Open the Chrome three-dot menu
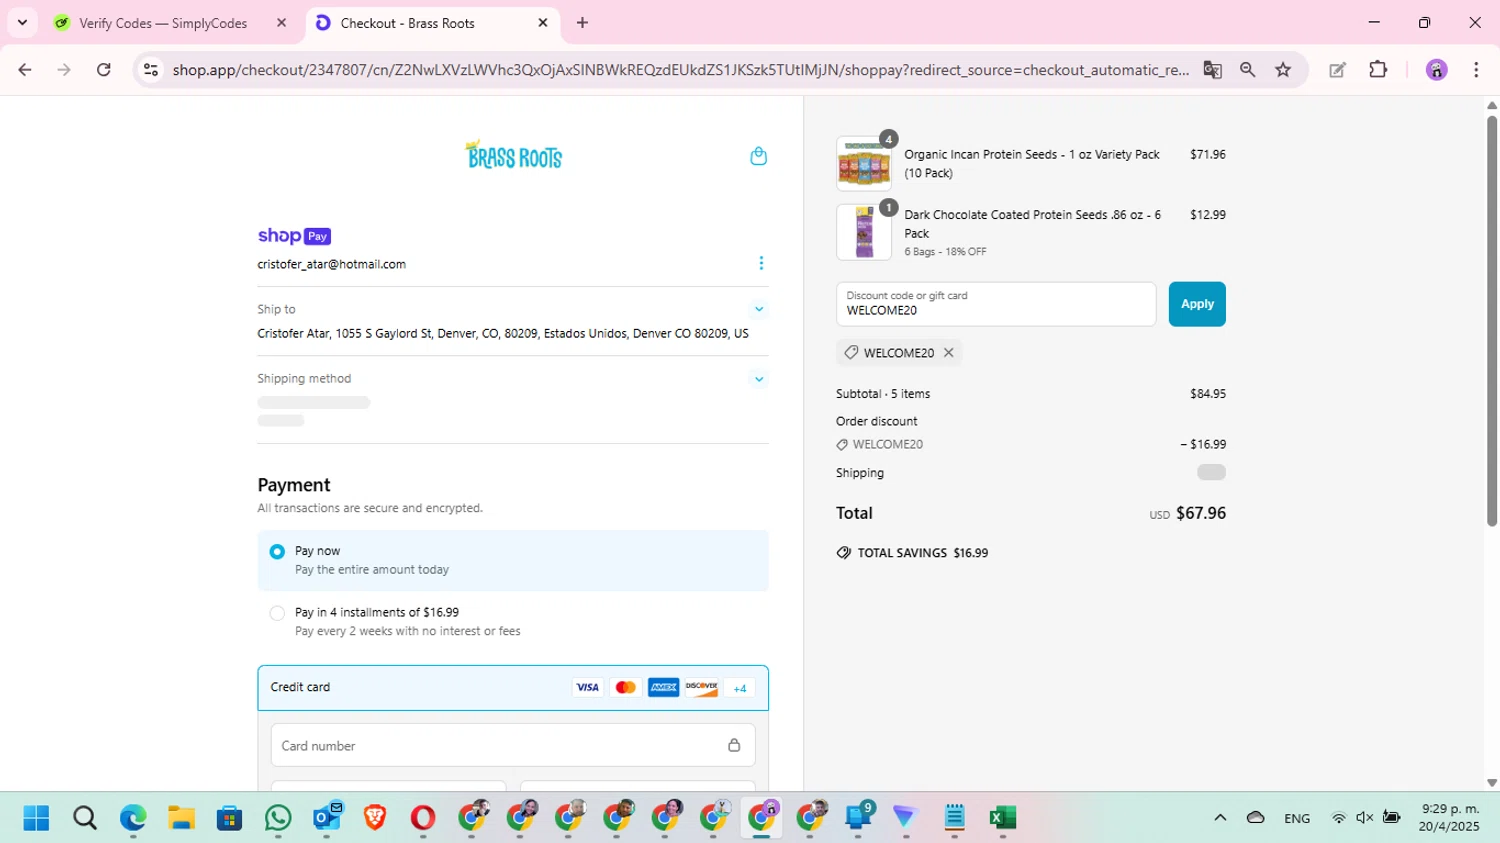The image size is (1500, 843). (1476, 70)
